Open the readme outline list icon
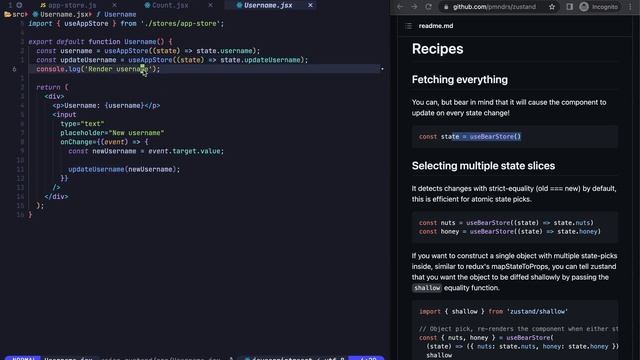 point(409,26)
